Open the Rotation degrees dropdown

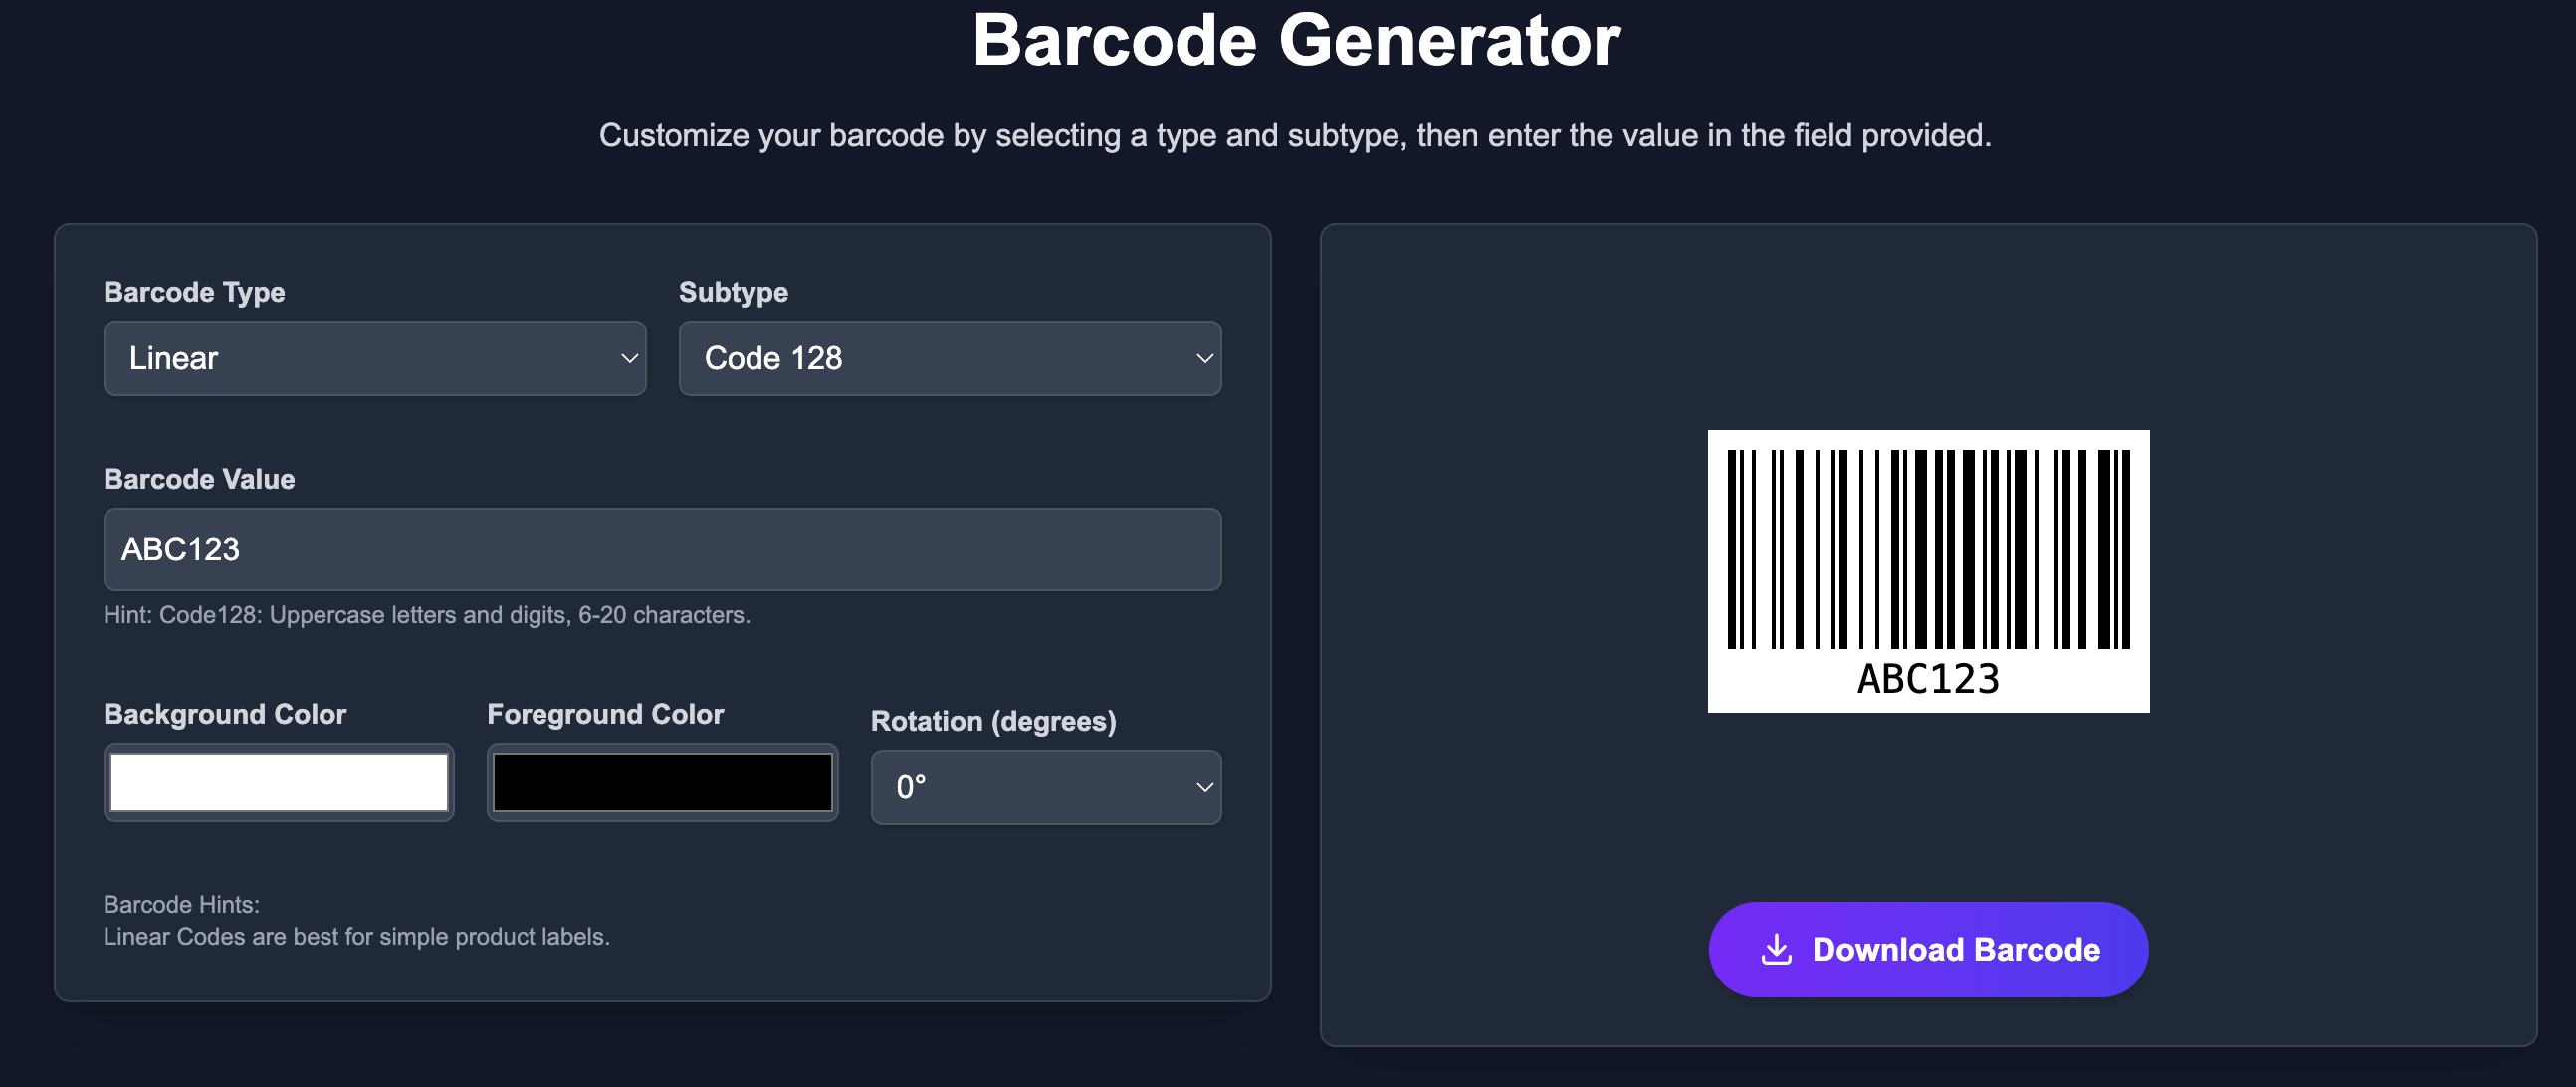[1044, 788]
